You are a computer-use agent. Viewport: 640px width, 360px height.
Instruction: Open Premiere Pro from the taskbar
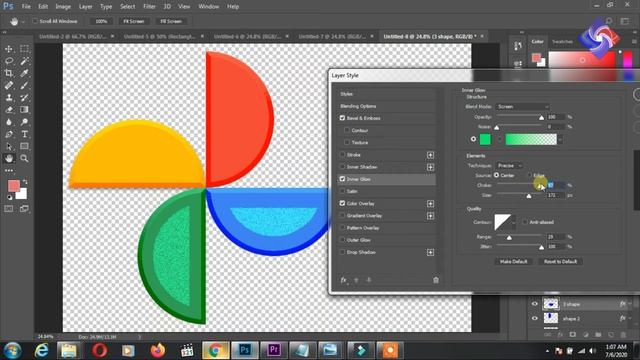point(274,350)
